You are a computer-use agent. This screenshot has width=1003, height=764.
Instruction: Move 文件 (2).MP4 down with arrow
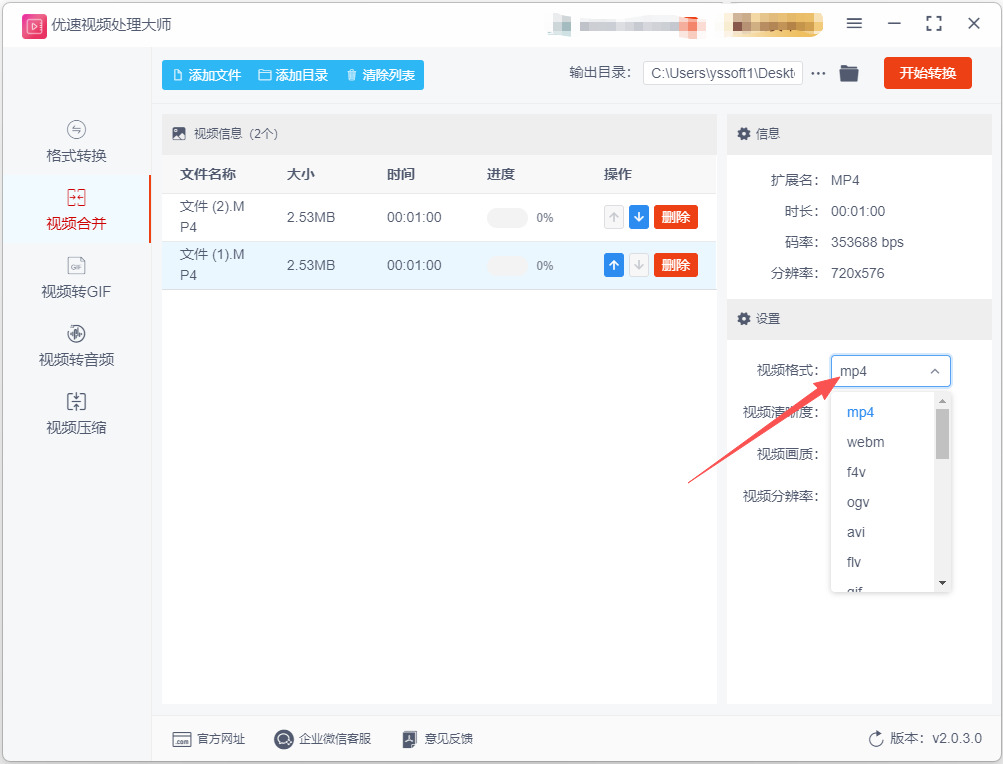click(638, 217)
